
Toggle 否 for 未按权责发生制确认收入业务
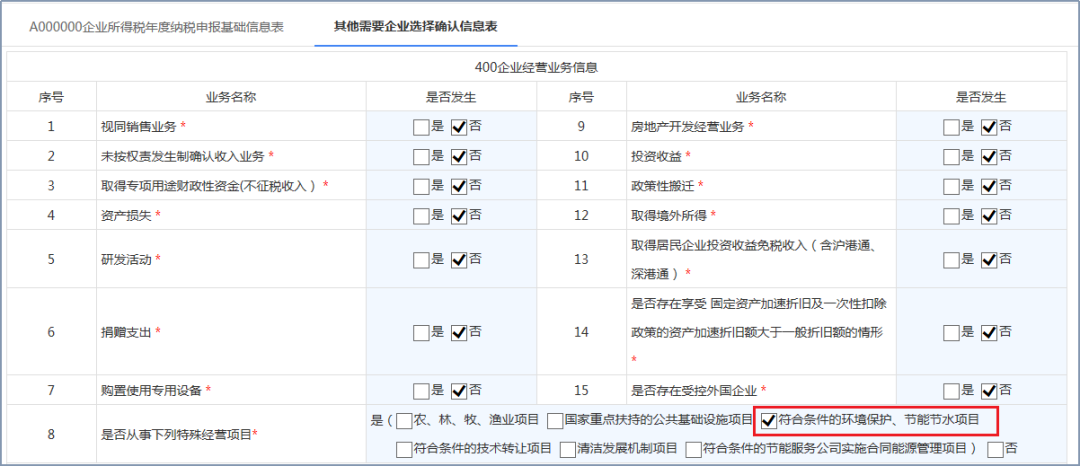(x=459, y=157)
